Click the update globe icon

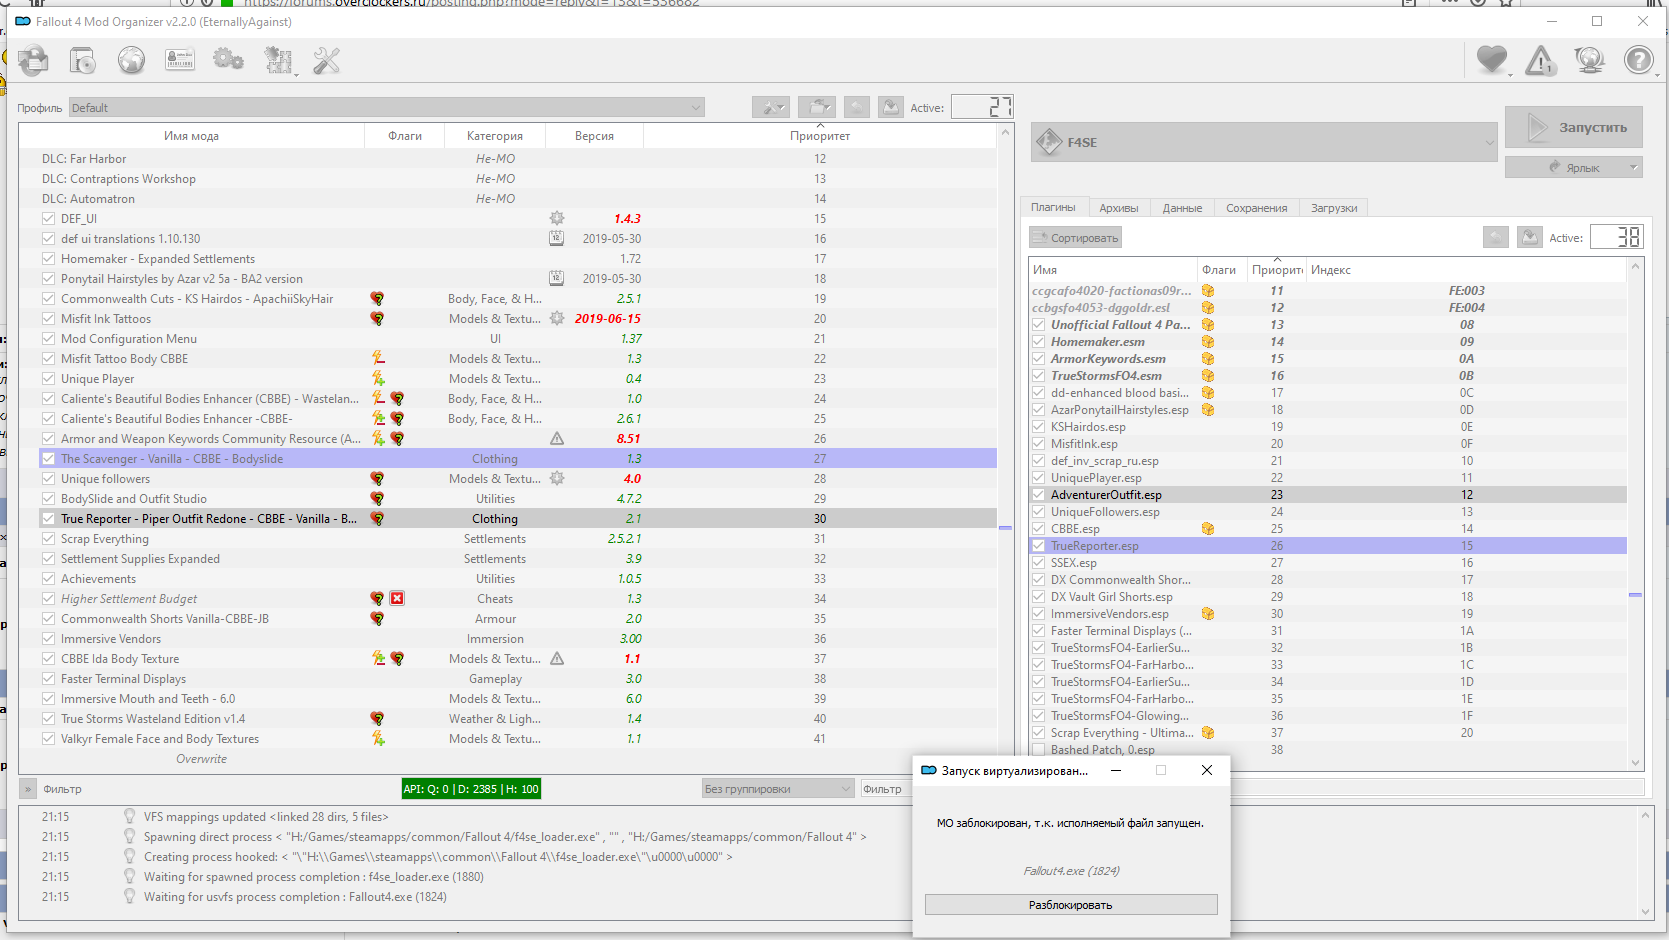(1589, 61)
